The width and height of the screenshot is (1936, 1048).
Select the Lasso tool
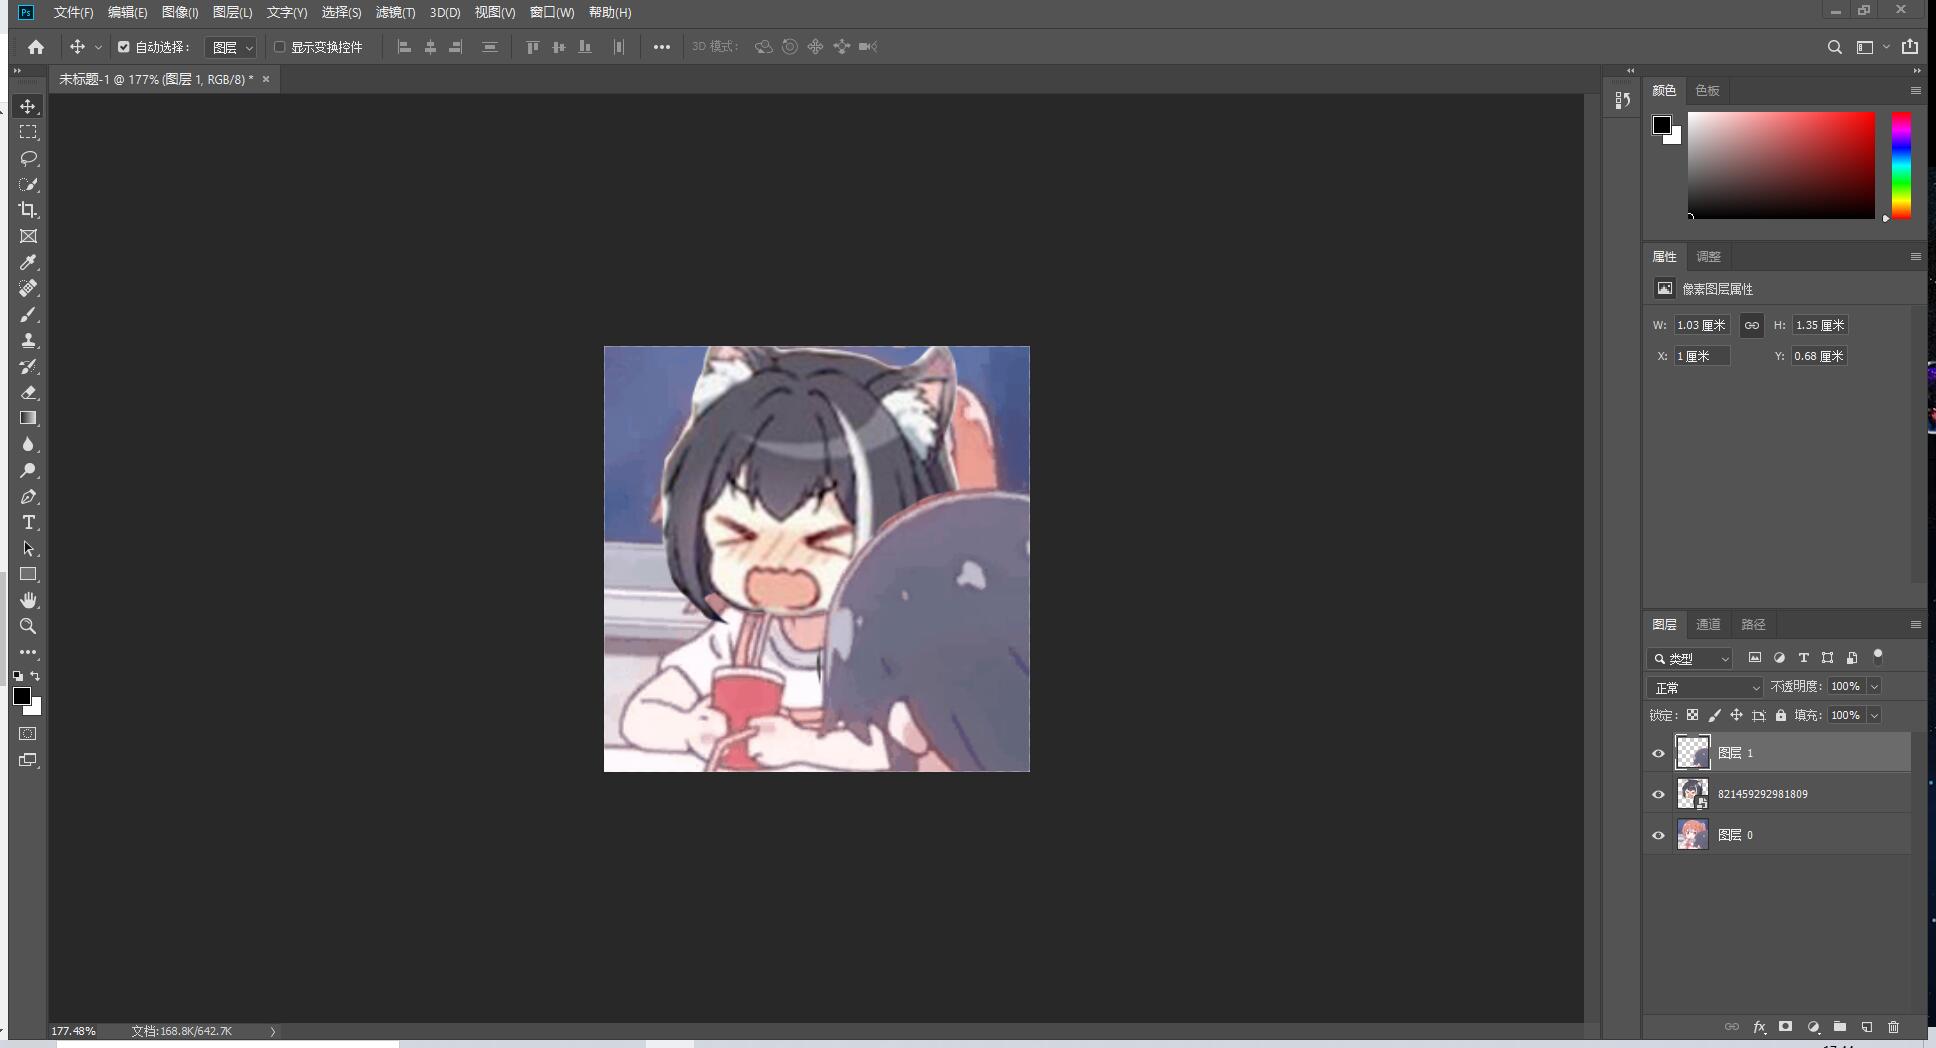tap(28, 158)
